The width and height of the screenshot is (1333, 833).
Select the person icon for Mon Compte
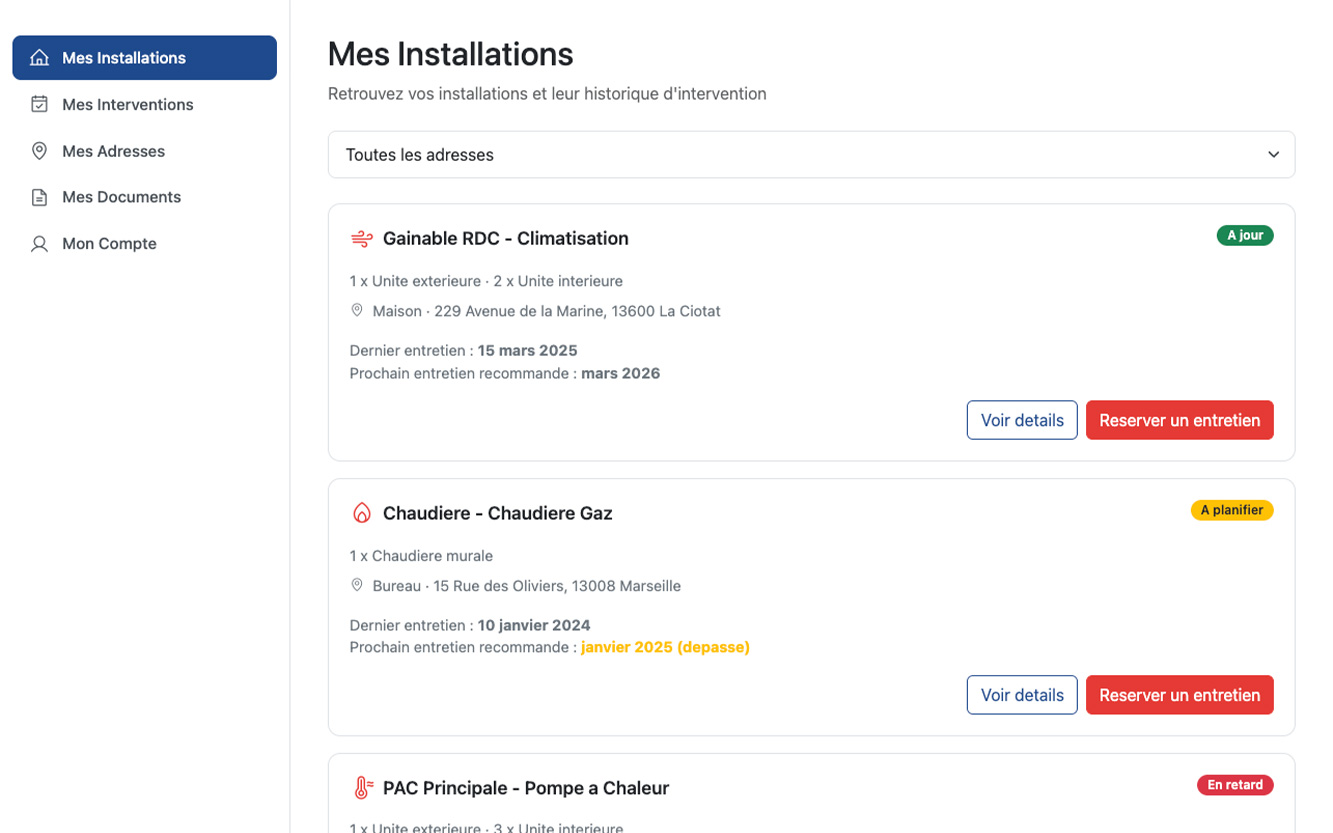pyautogui.click(x=39, y=243)
